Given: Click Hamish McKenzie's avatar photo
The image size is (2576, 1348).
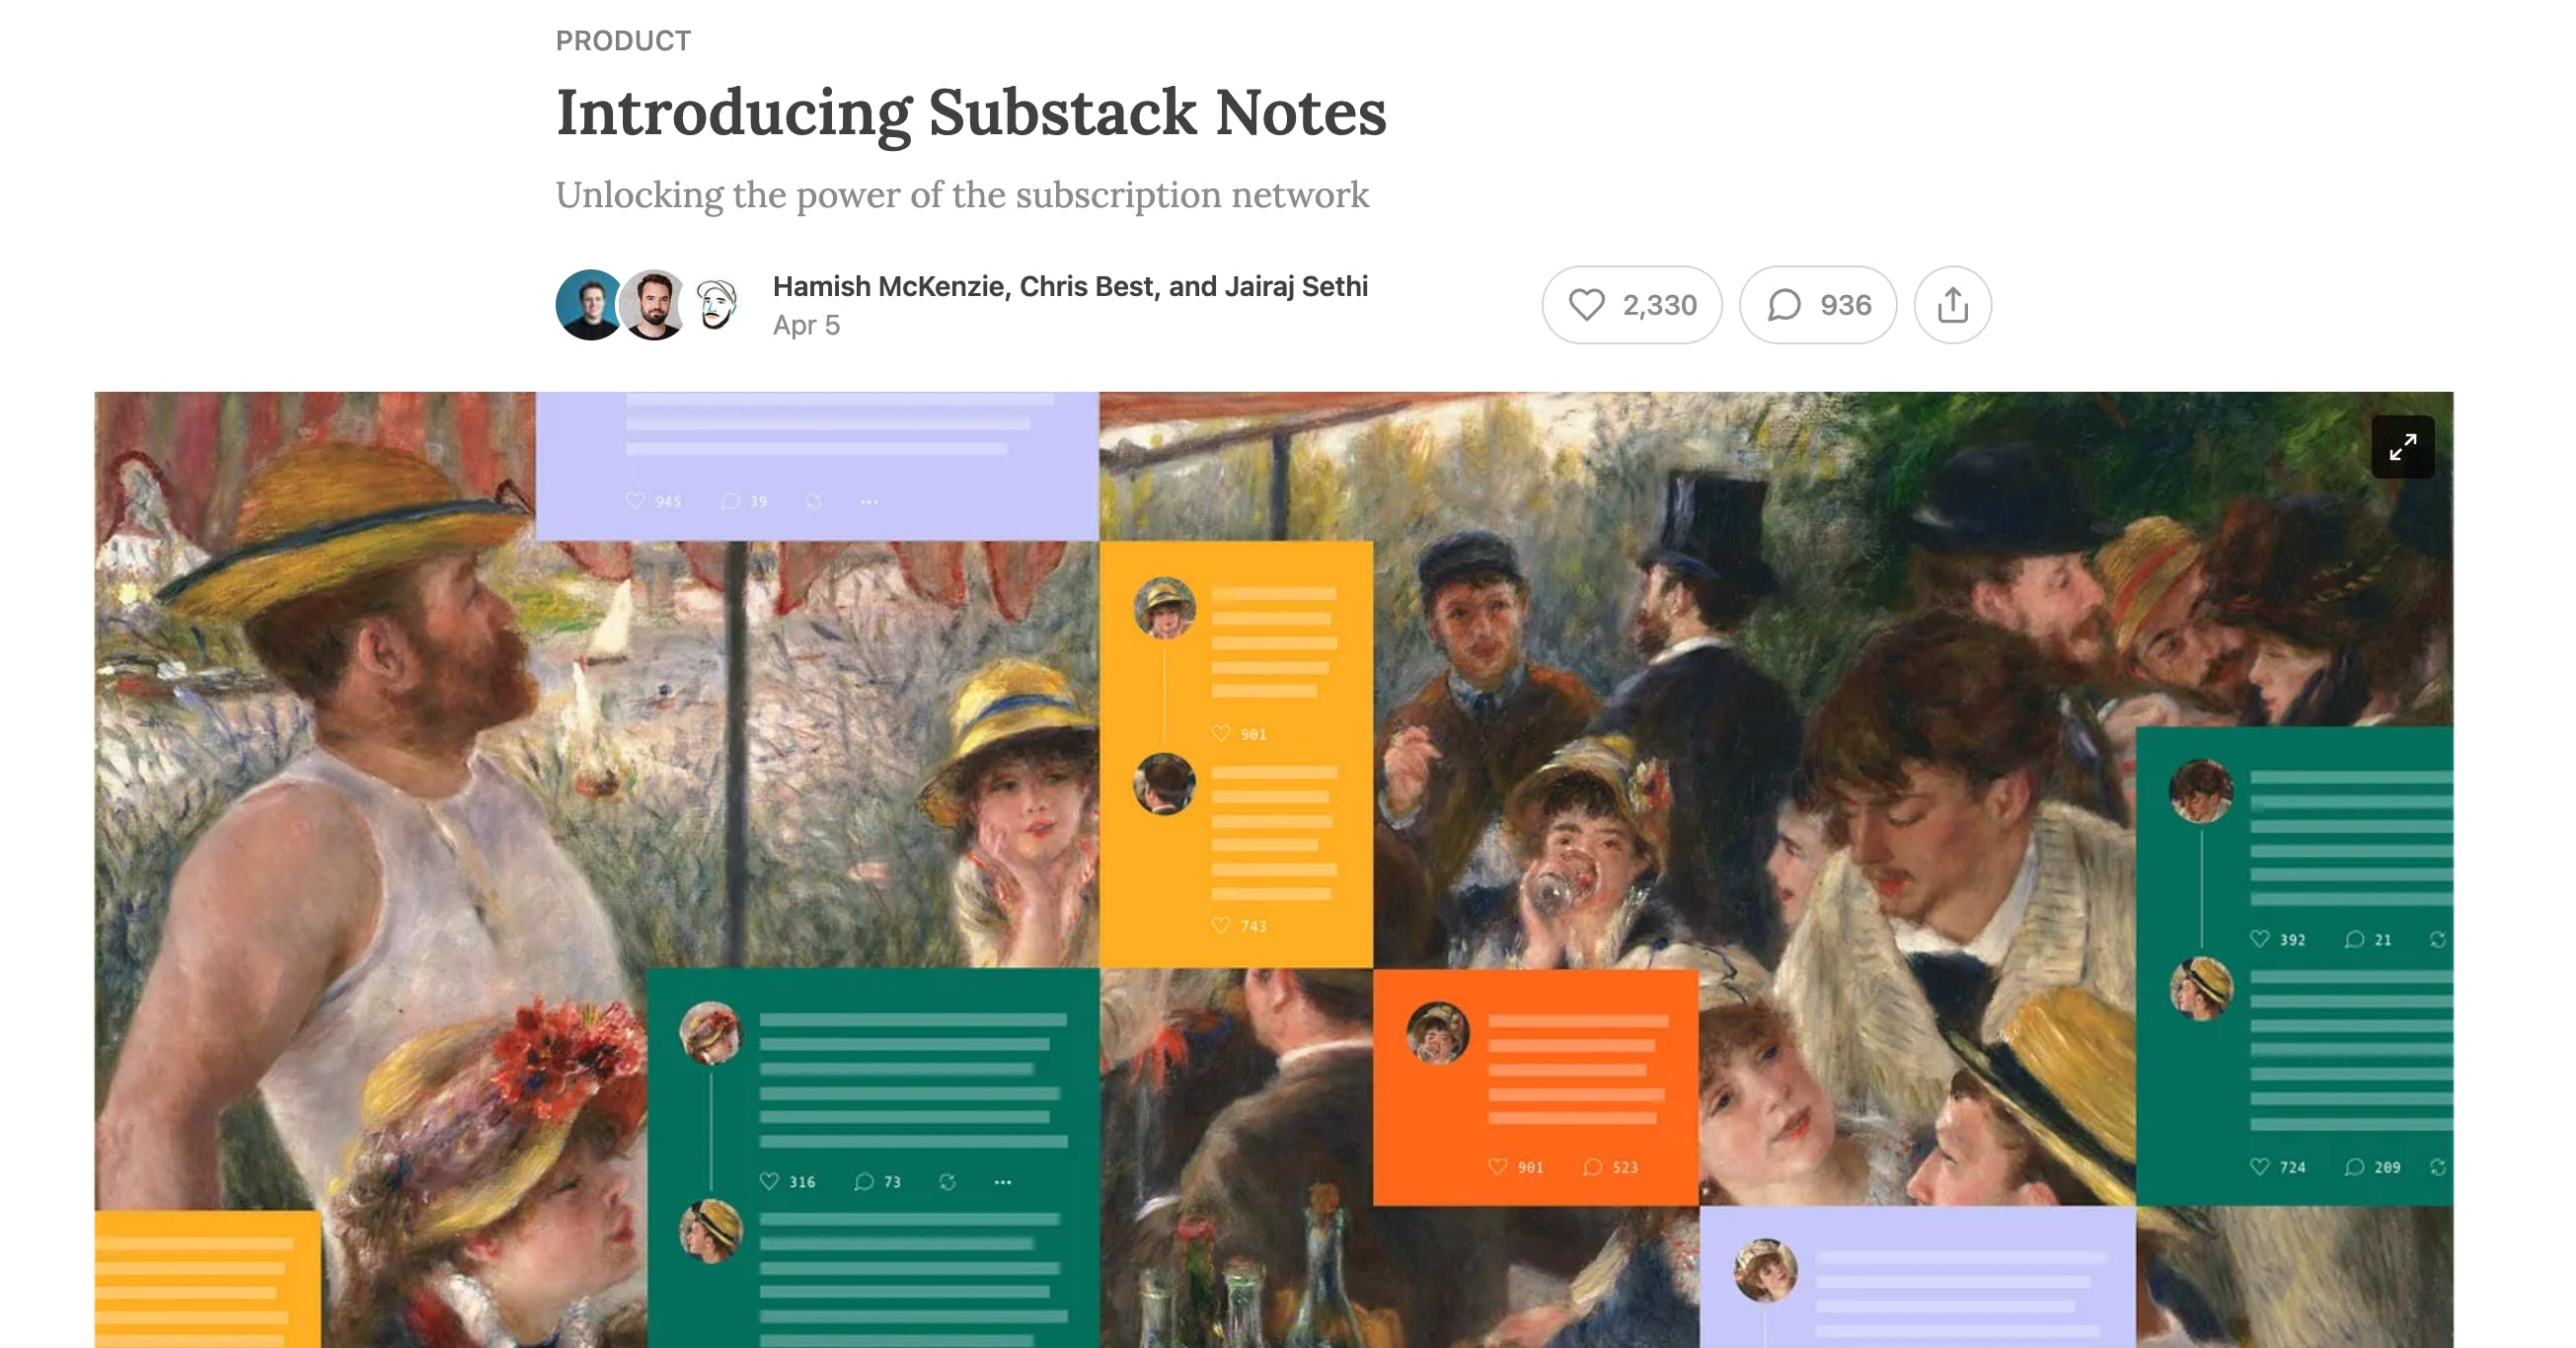Looking at the screenshot, I should [x=590, y=305].
